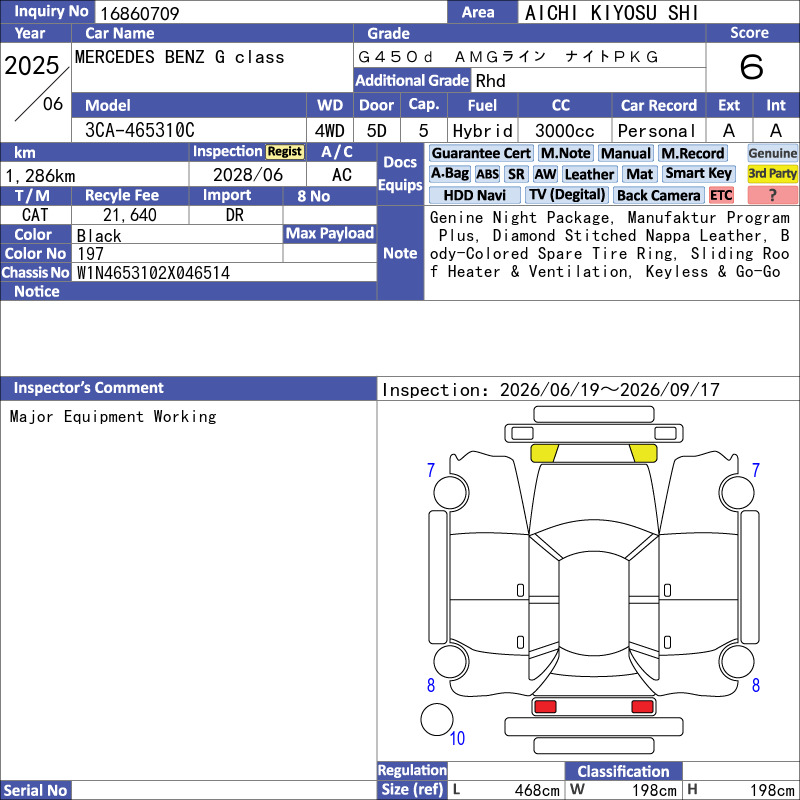The height and width of the screenshot is (800, 800).
Task: Select the chassis number W1N4653102X046514
Action: [x=153, y=273]
